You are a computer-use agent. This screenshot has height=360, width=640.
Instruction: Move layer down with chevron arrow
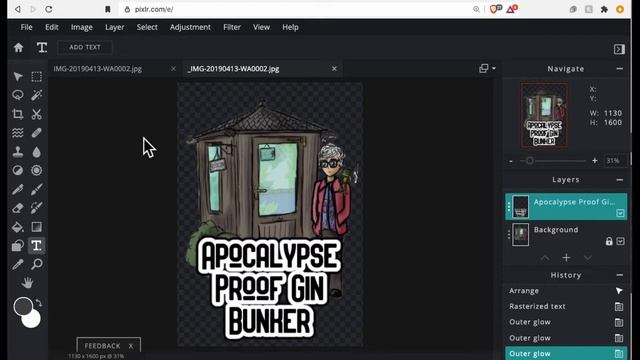click(588, 258)
